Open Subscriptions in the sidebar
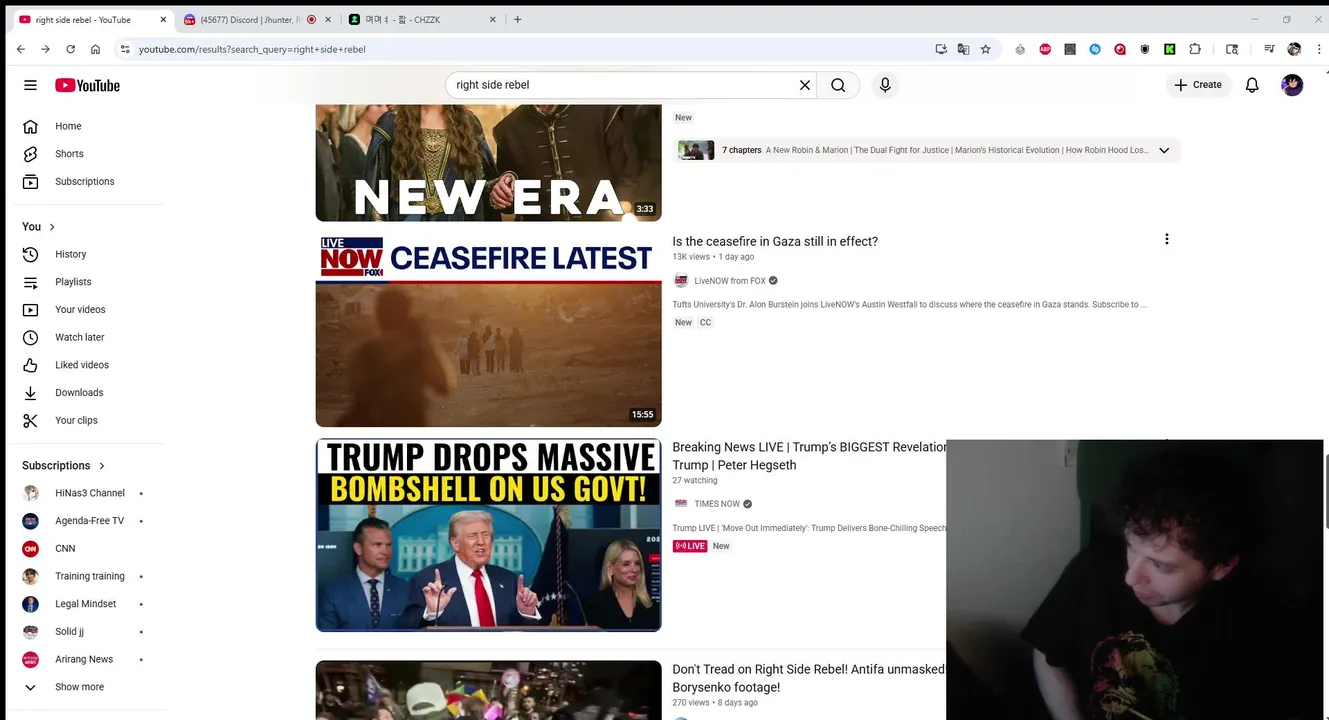The height and width of the screenshot is (720, 1329). coord(86,182)
